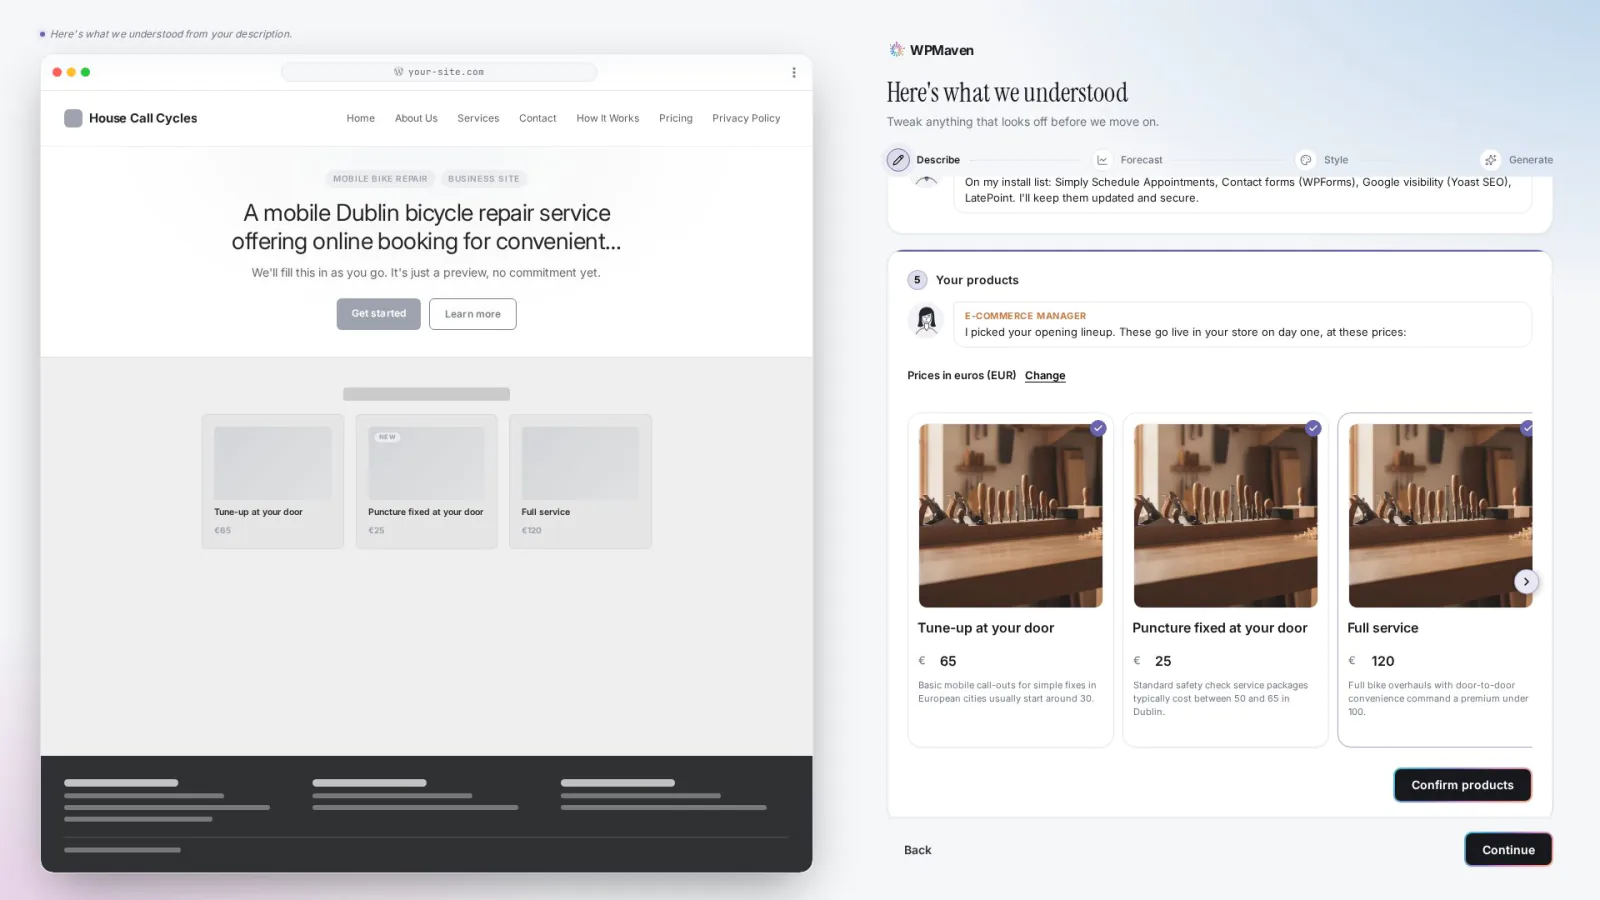Open About Us in the preview navigation
Image resolution: width=1600 pixels, height=900 pixels.
(x=416, y=118)
